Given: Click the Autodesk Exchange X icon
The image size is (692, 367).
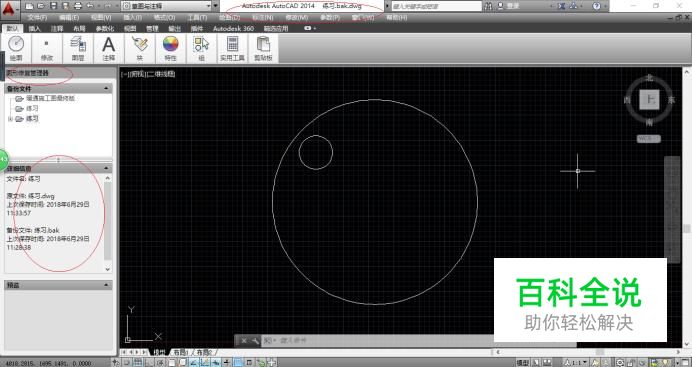Looking at the screenshot, I should (x=561, y=6).
